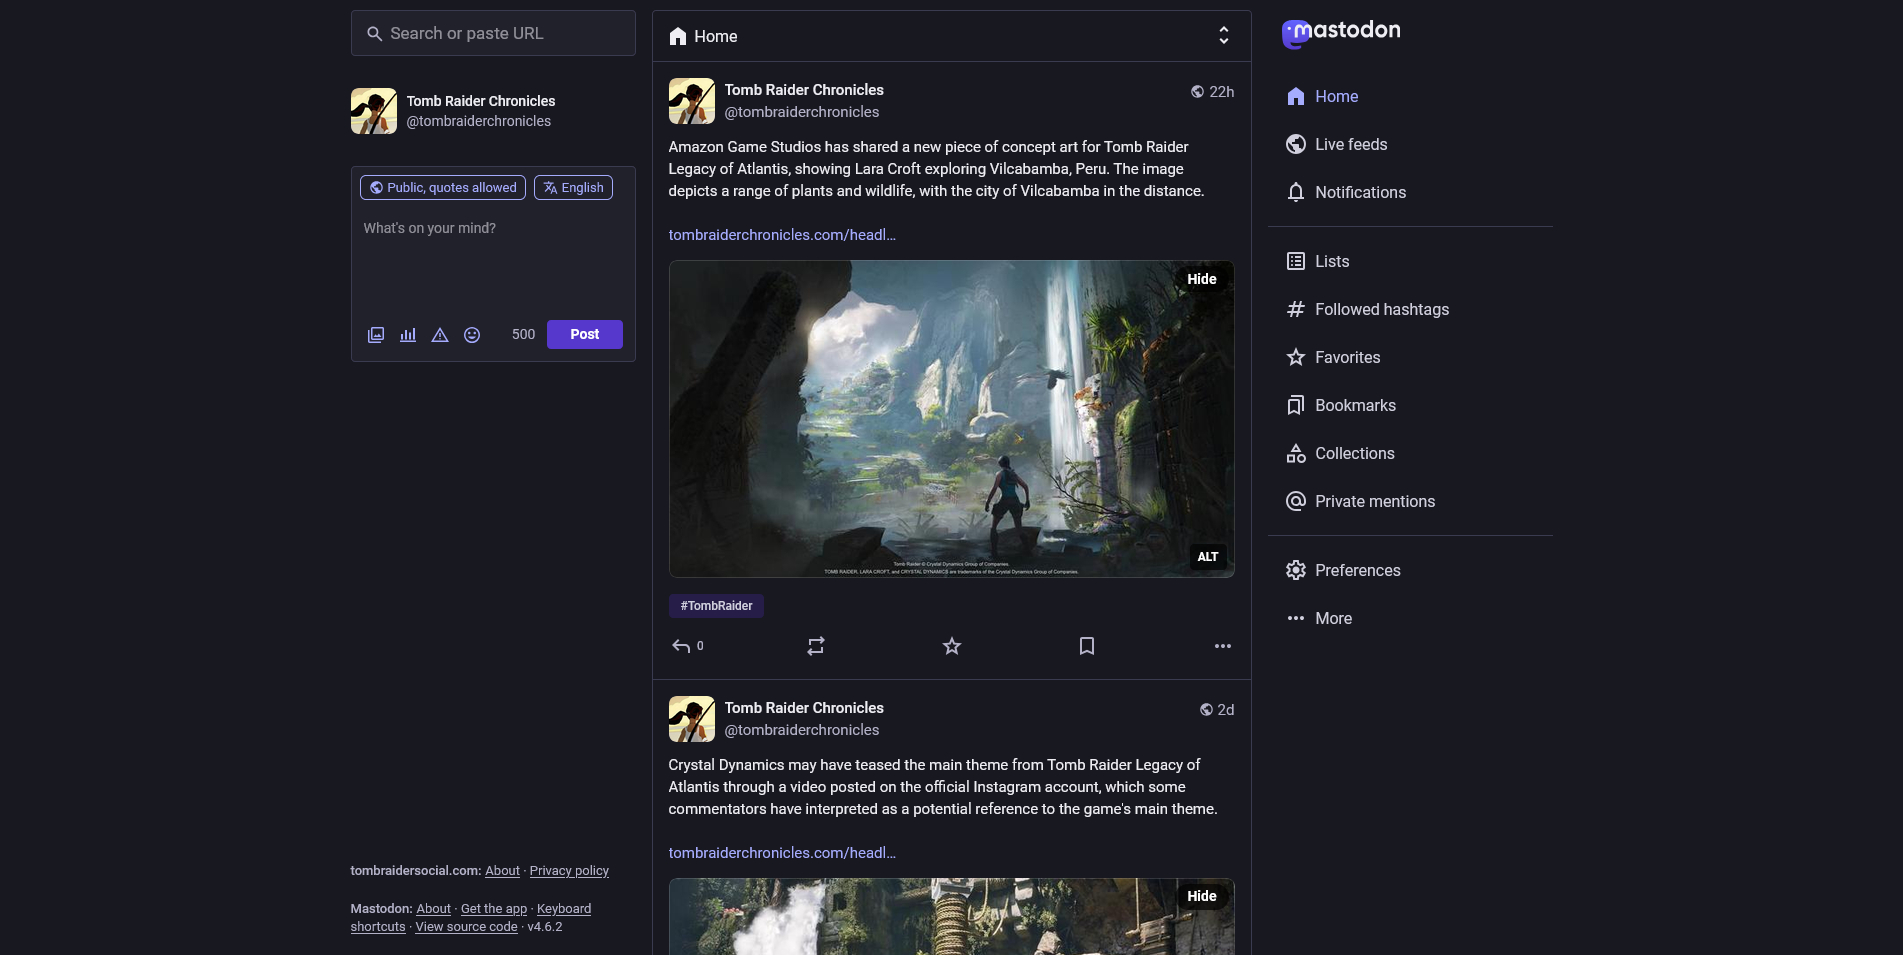The image size is (1903, 955).
Task: Click the search magnifier icon
Action: pyautogui.click(x=374, y=34)
